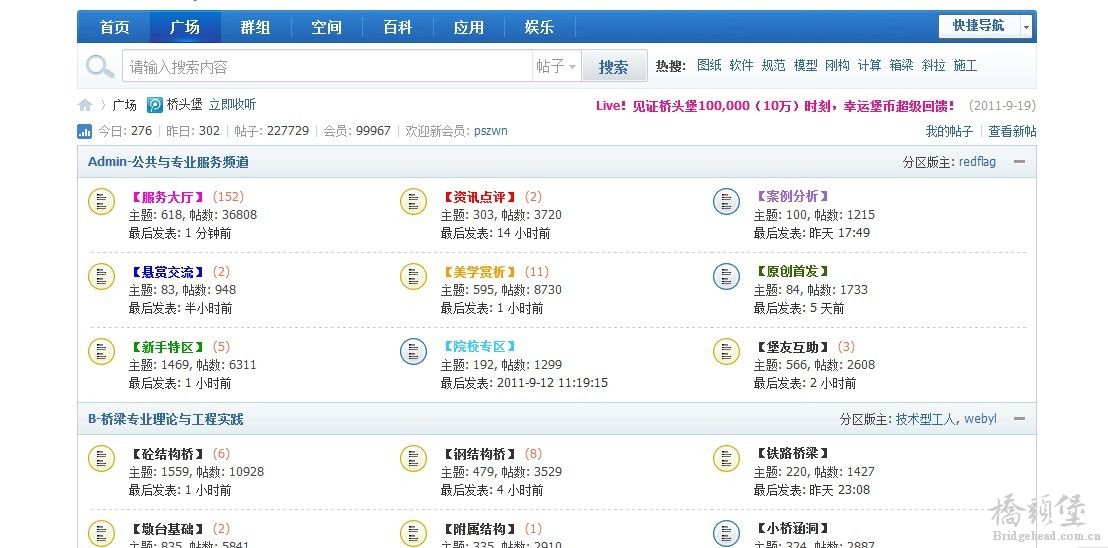1108x548 pixels.
Task: Collapse the Admin-公共与专业服务频道 section
Action: [1019, 162]
